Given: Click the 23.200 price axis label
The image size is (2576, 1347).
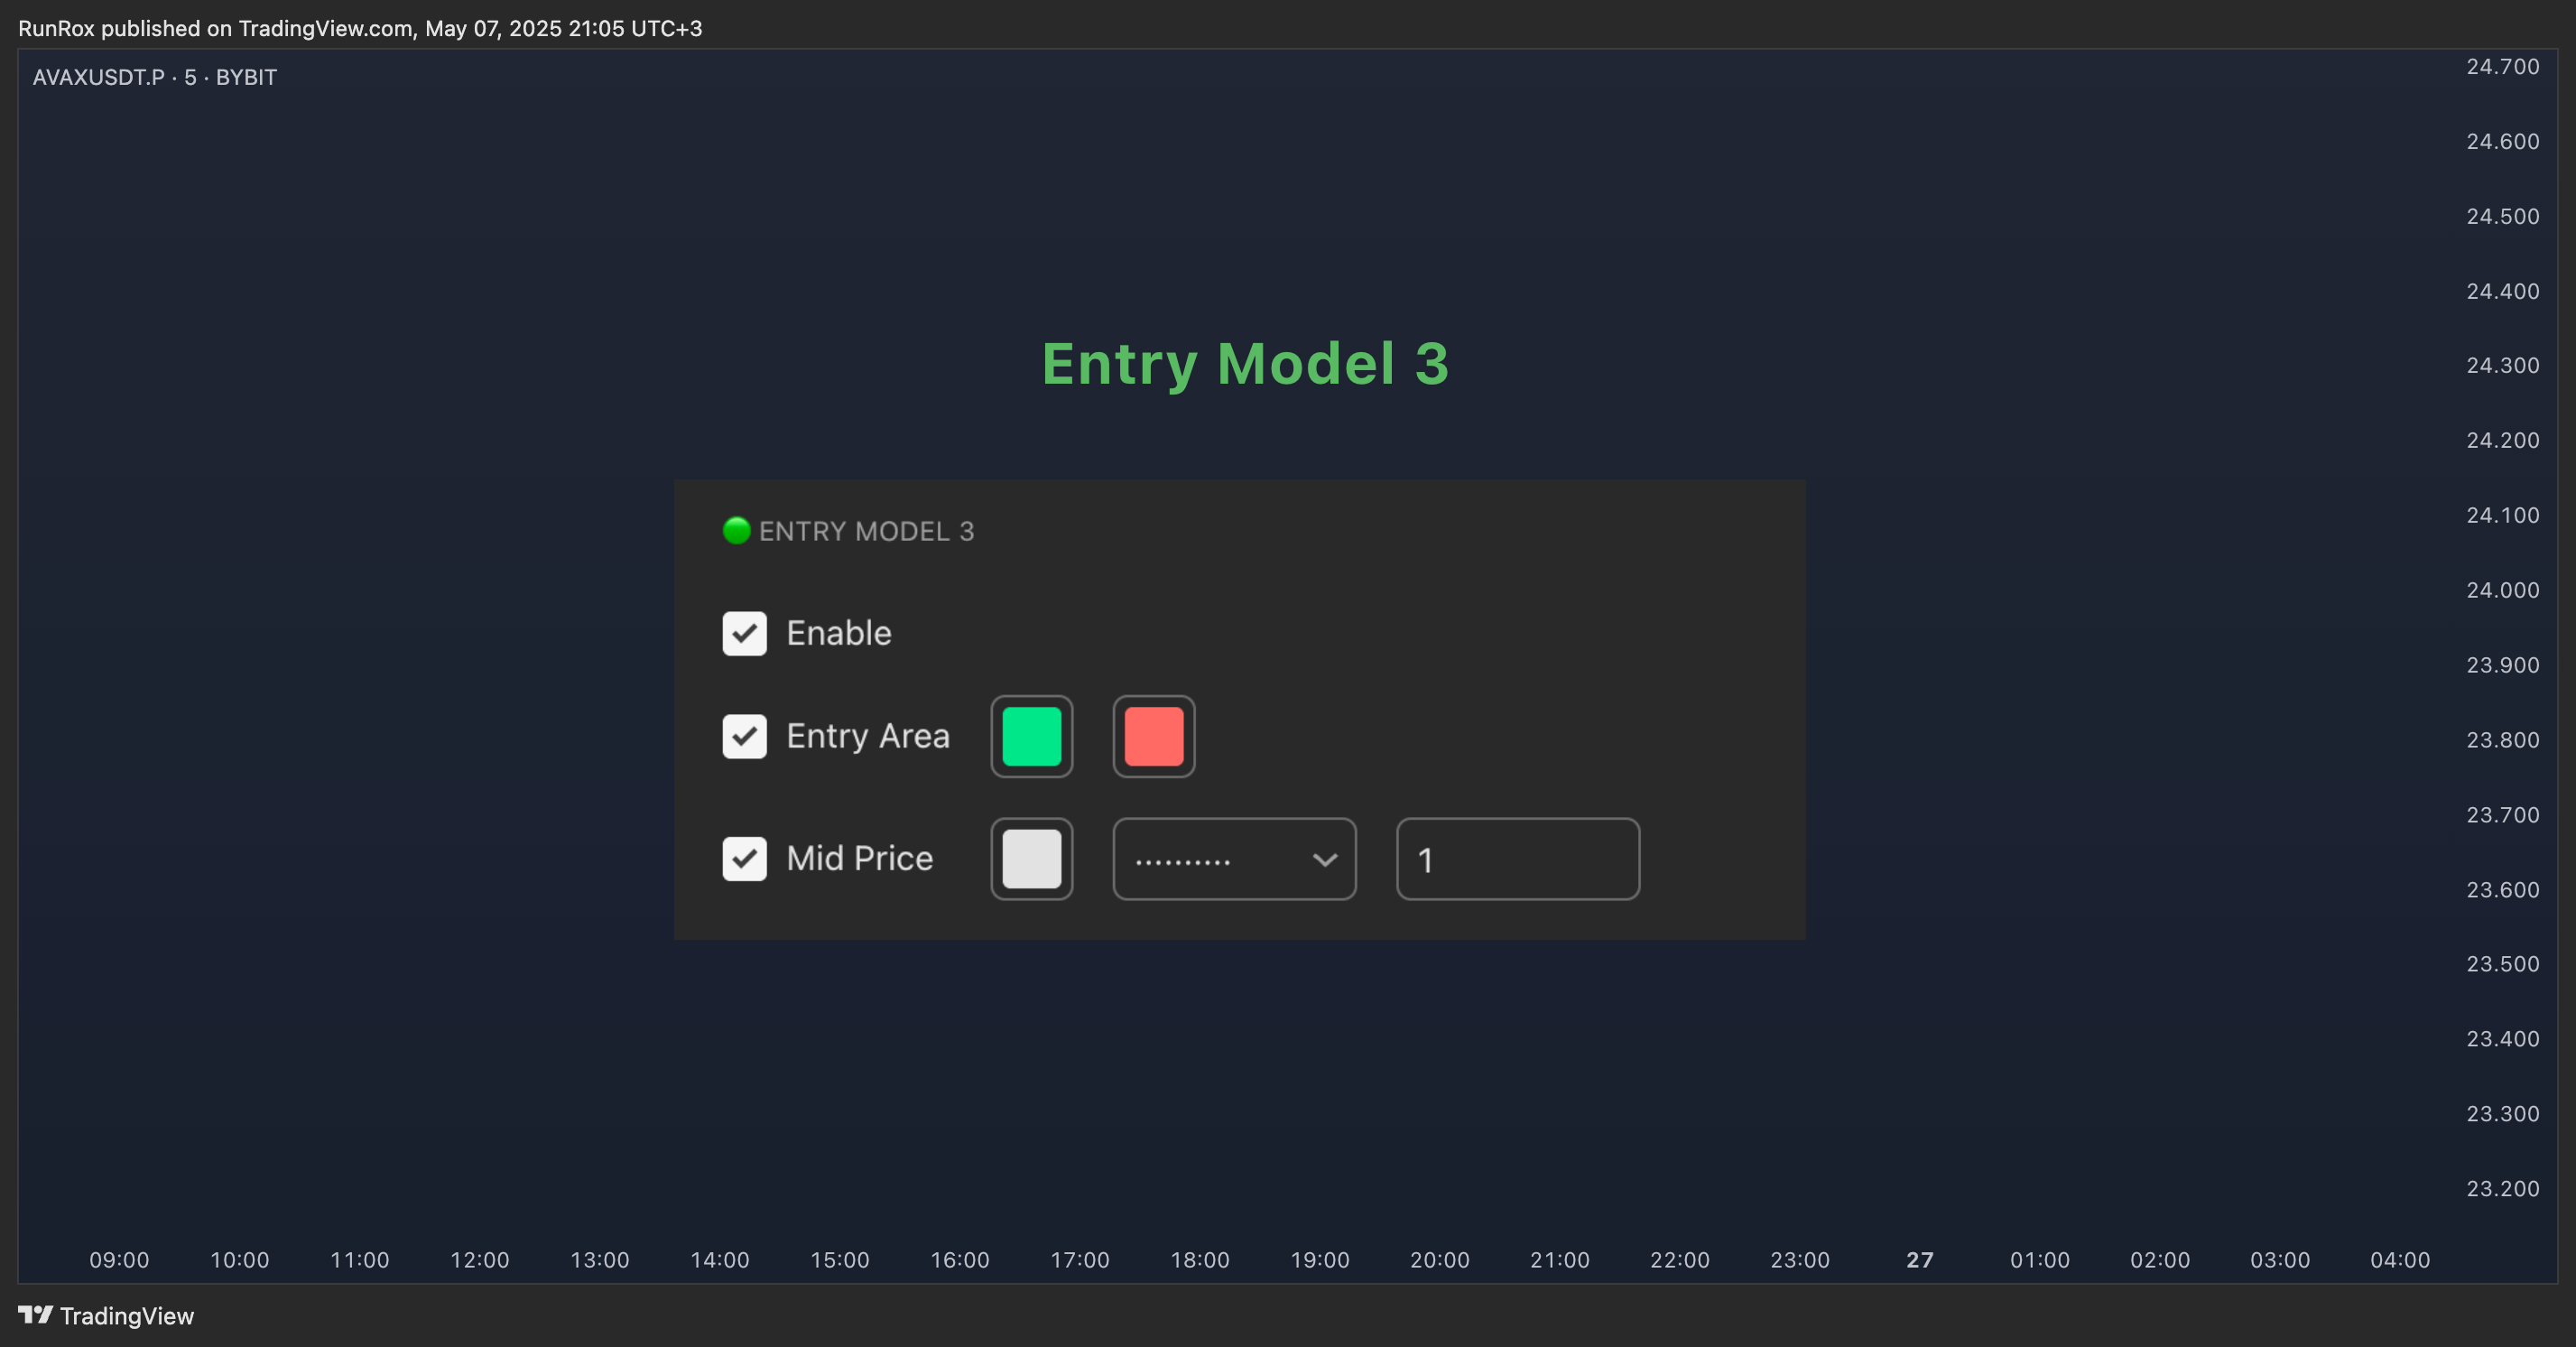Looking at the screenshot, I should [x=2502, y=1188].
